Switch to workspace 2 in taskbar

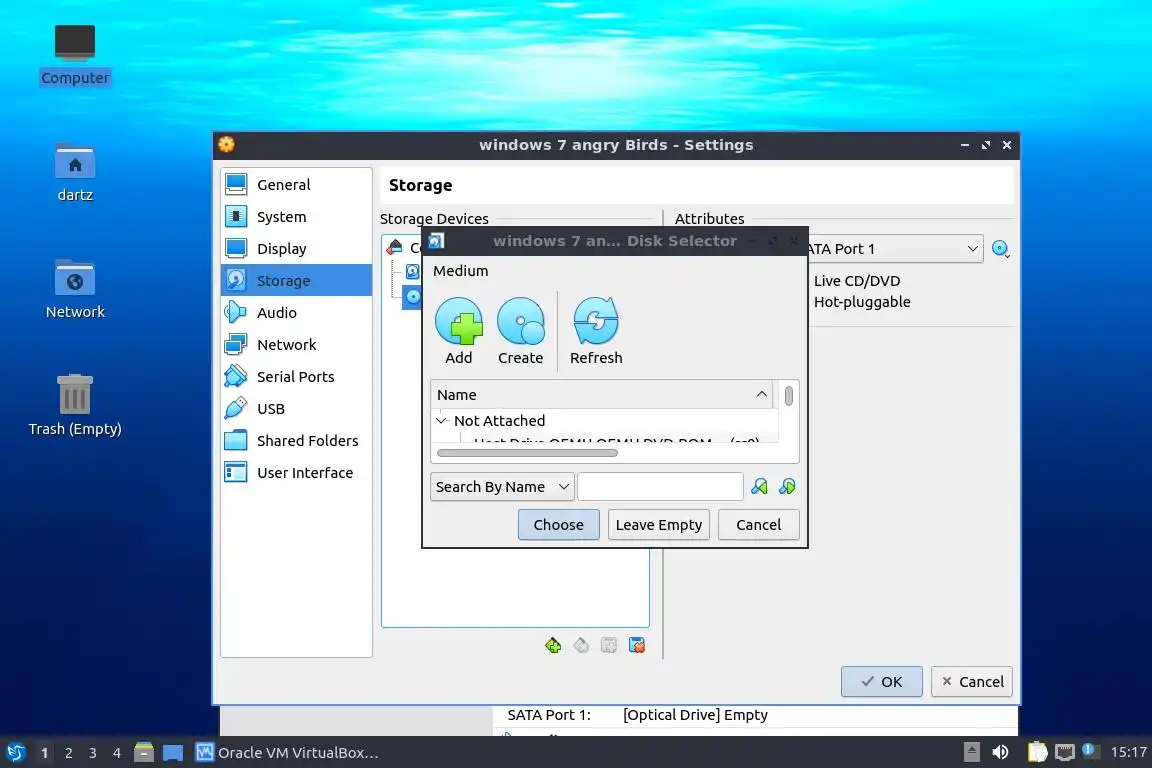(x=68, y=753)
